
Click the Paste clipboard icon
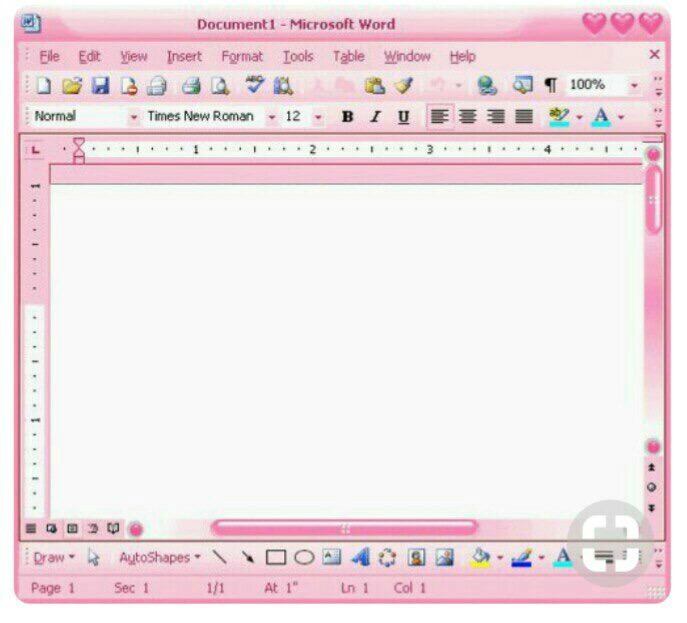tap(375, 85)
